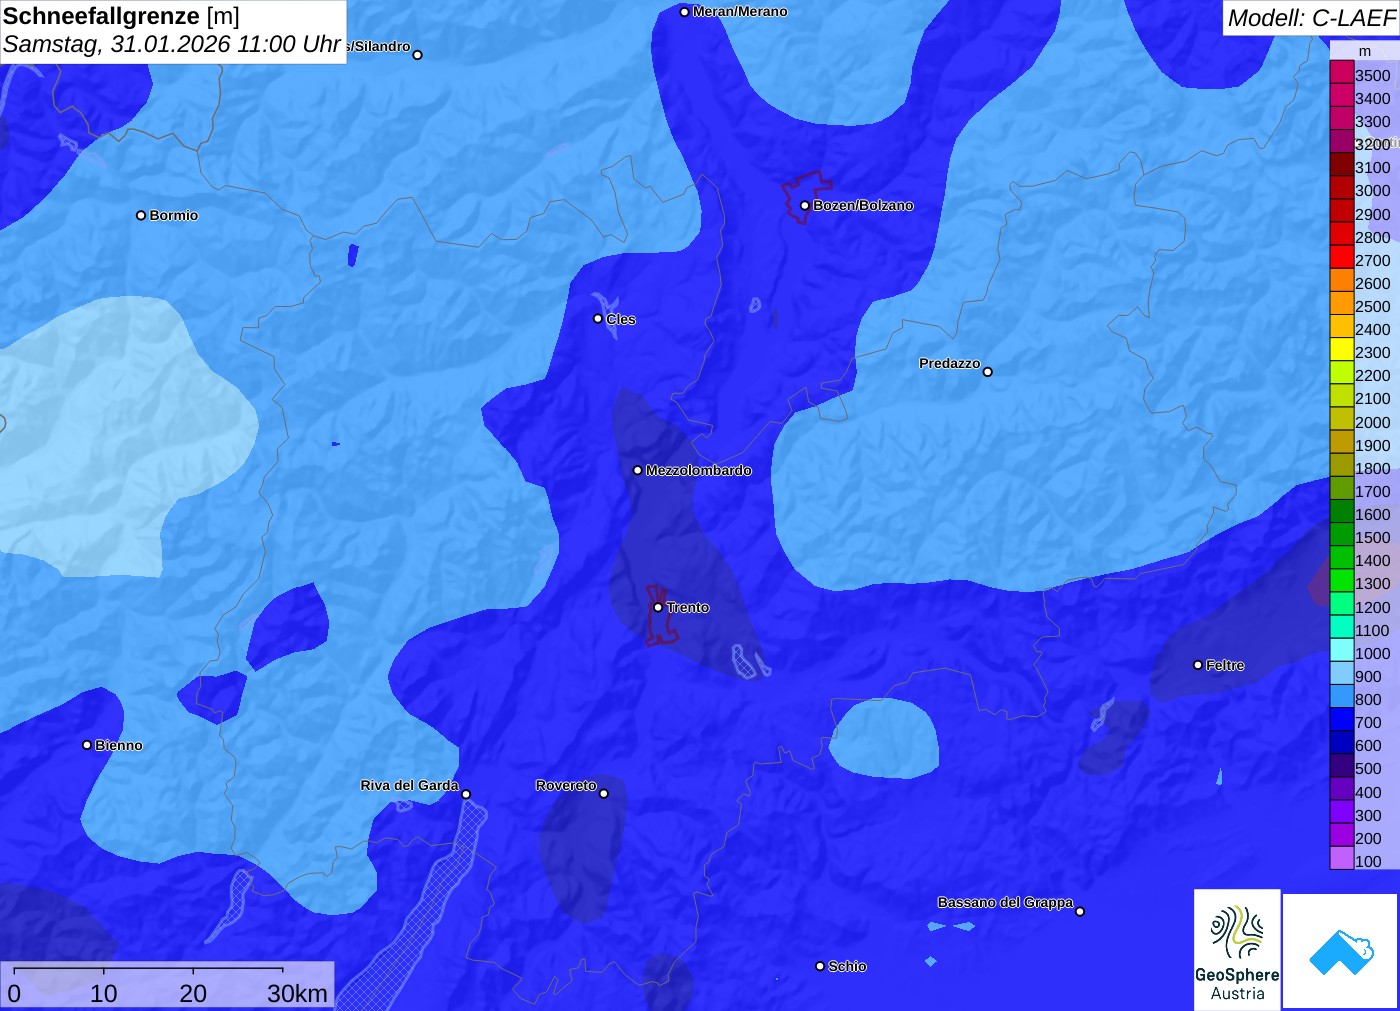Select the 1500 m green legend swatch
Screen dimensions: 1400x1011
click(1342, 534)
